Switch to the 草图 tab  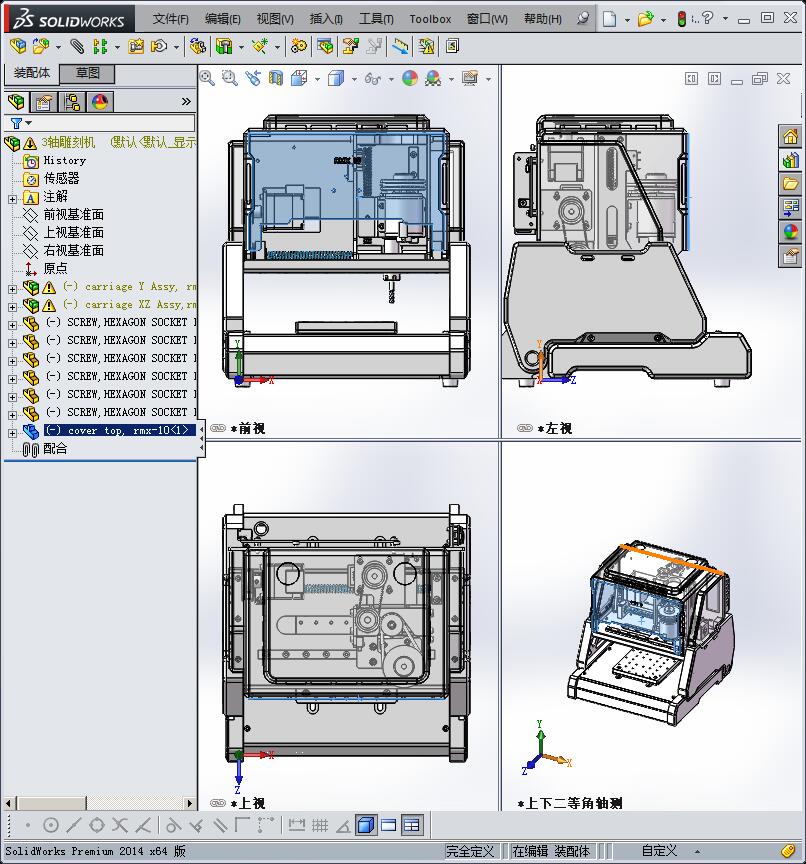tap(87, 73)
